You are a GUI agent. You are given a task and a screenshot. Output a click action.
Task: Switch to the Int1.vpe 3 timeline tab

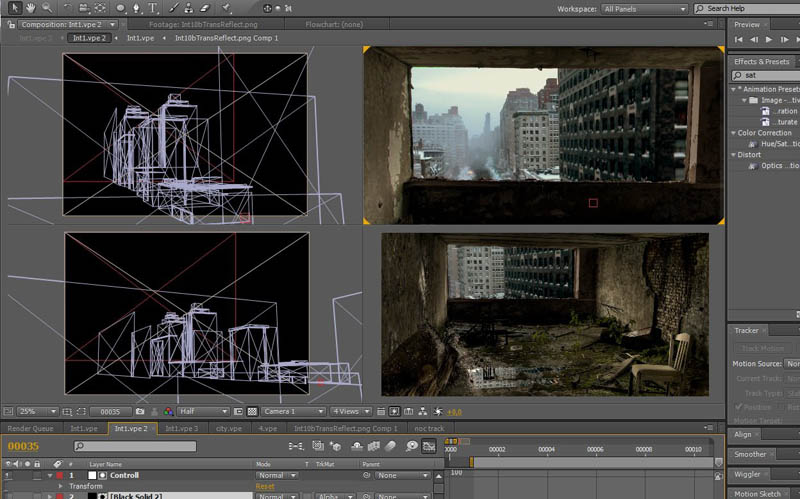182,428
